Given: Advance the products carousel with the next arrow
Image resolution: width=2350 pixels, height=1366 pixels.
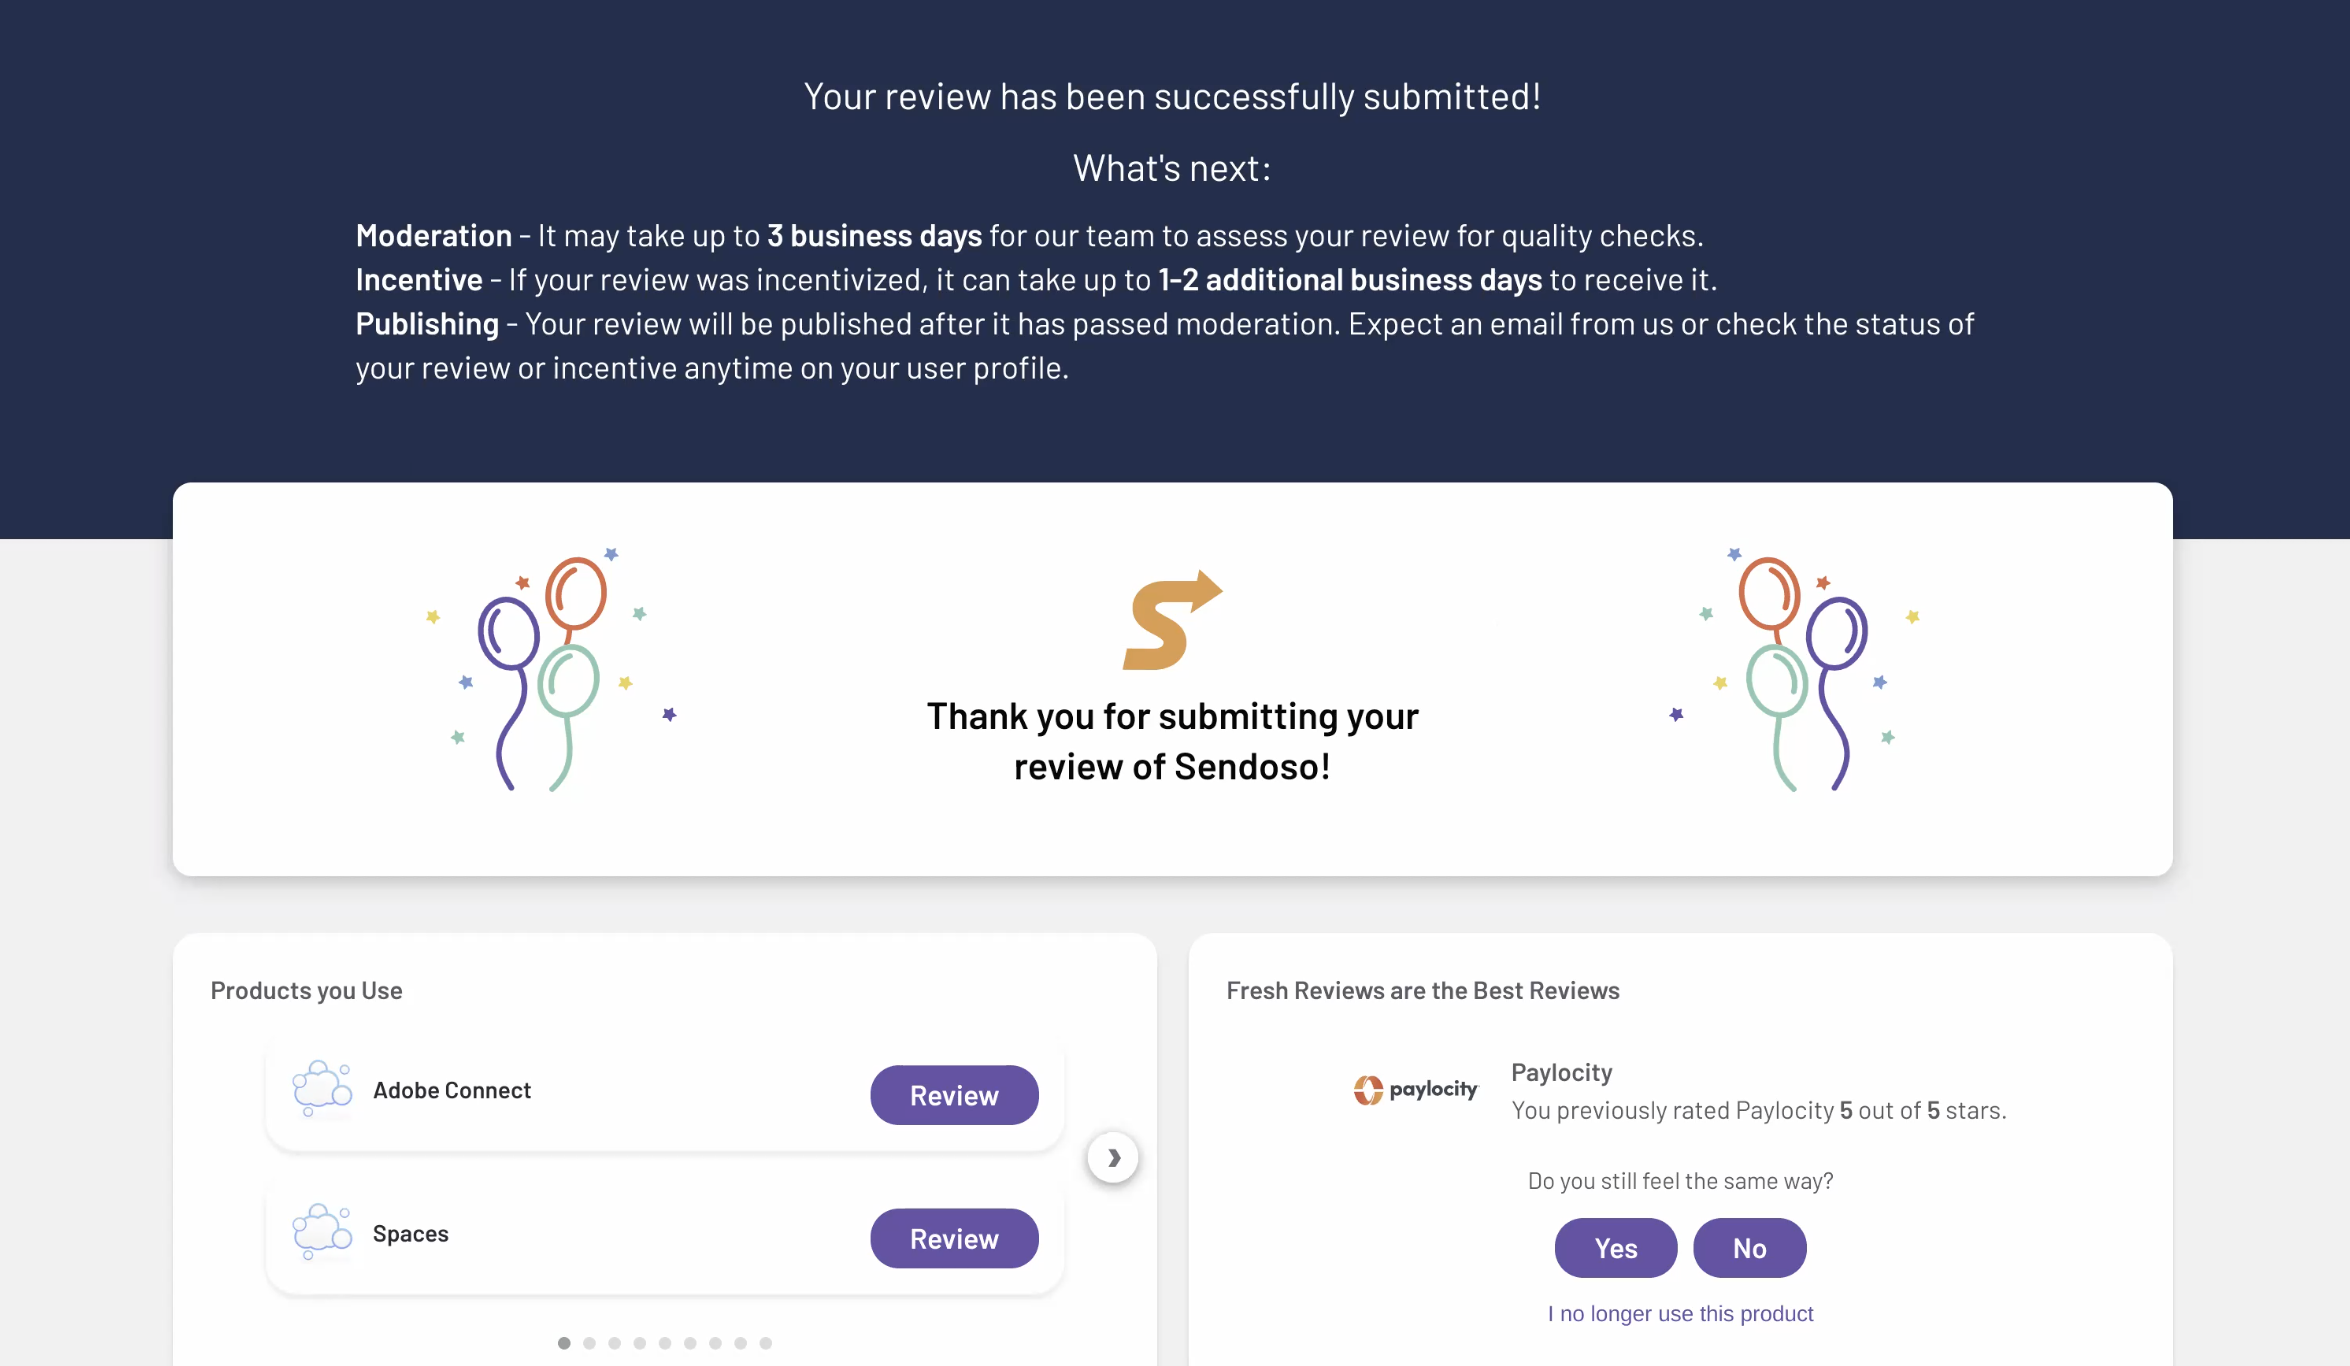Looking at the screenshot, I should point(1113,1157).
